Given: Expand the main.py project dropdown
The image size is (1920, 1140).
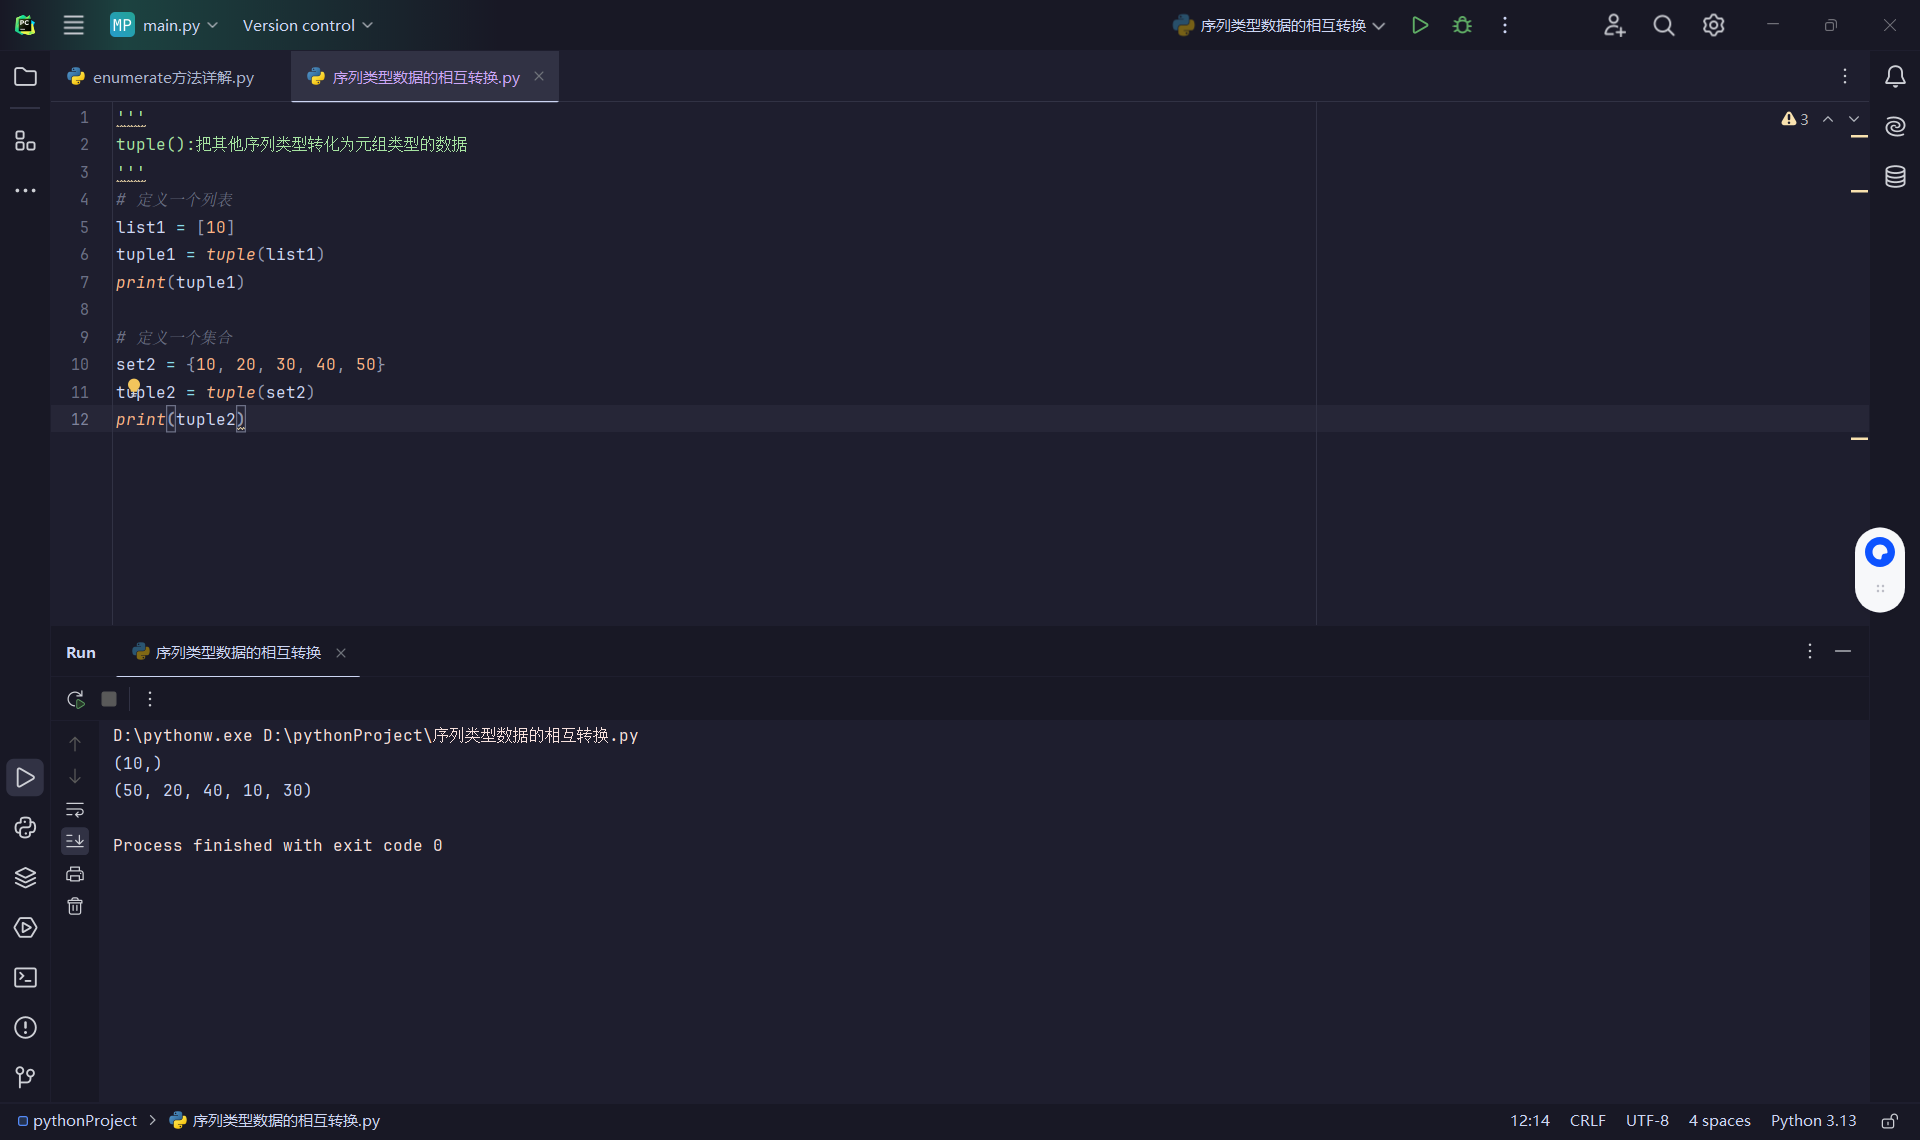Looking at the screenshot, I should click(165, 25).
